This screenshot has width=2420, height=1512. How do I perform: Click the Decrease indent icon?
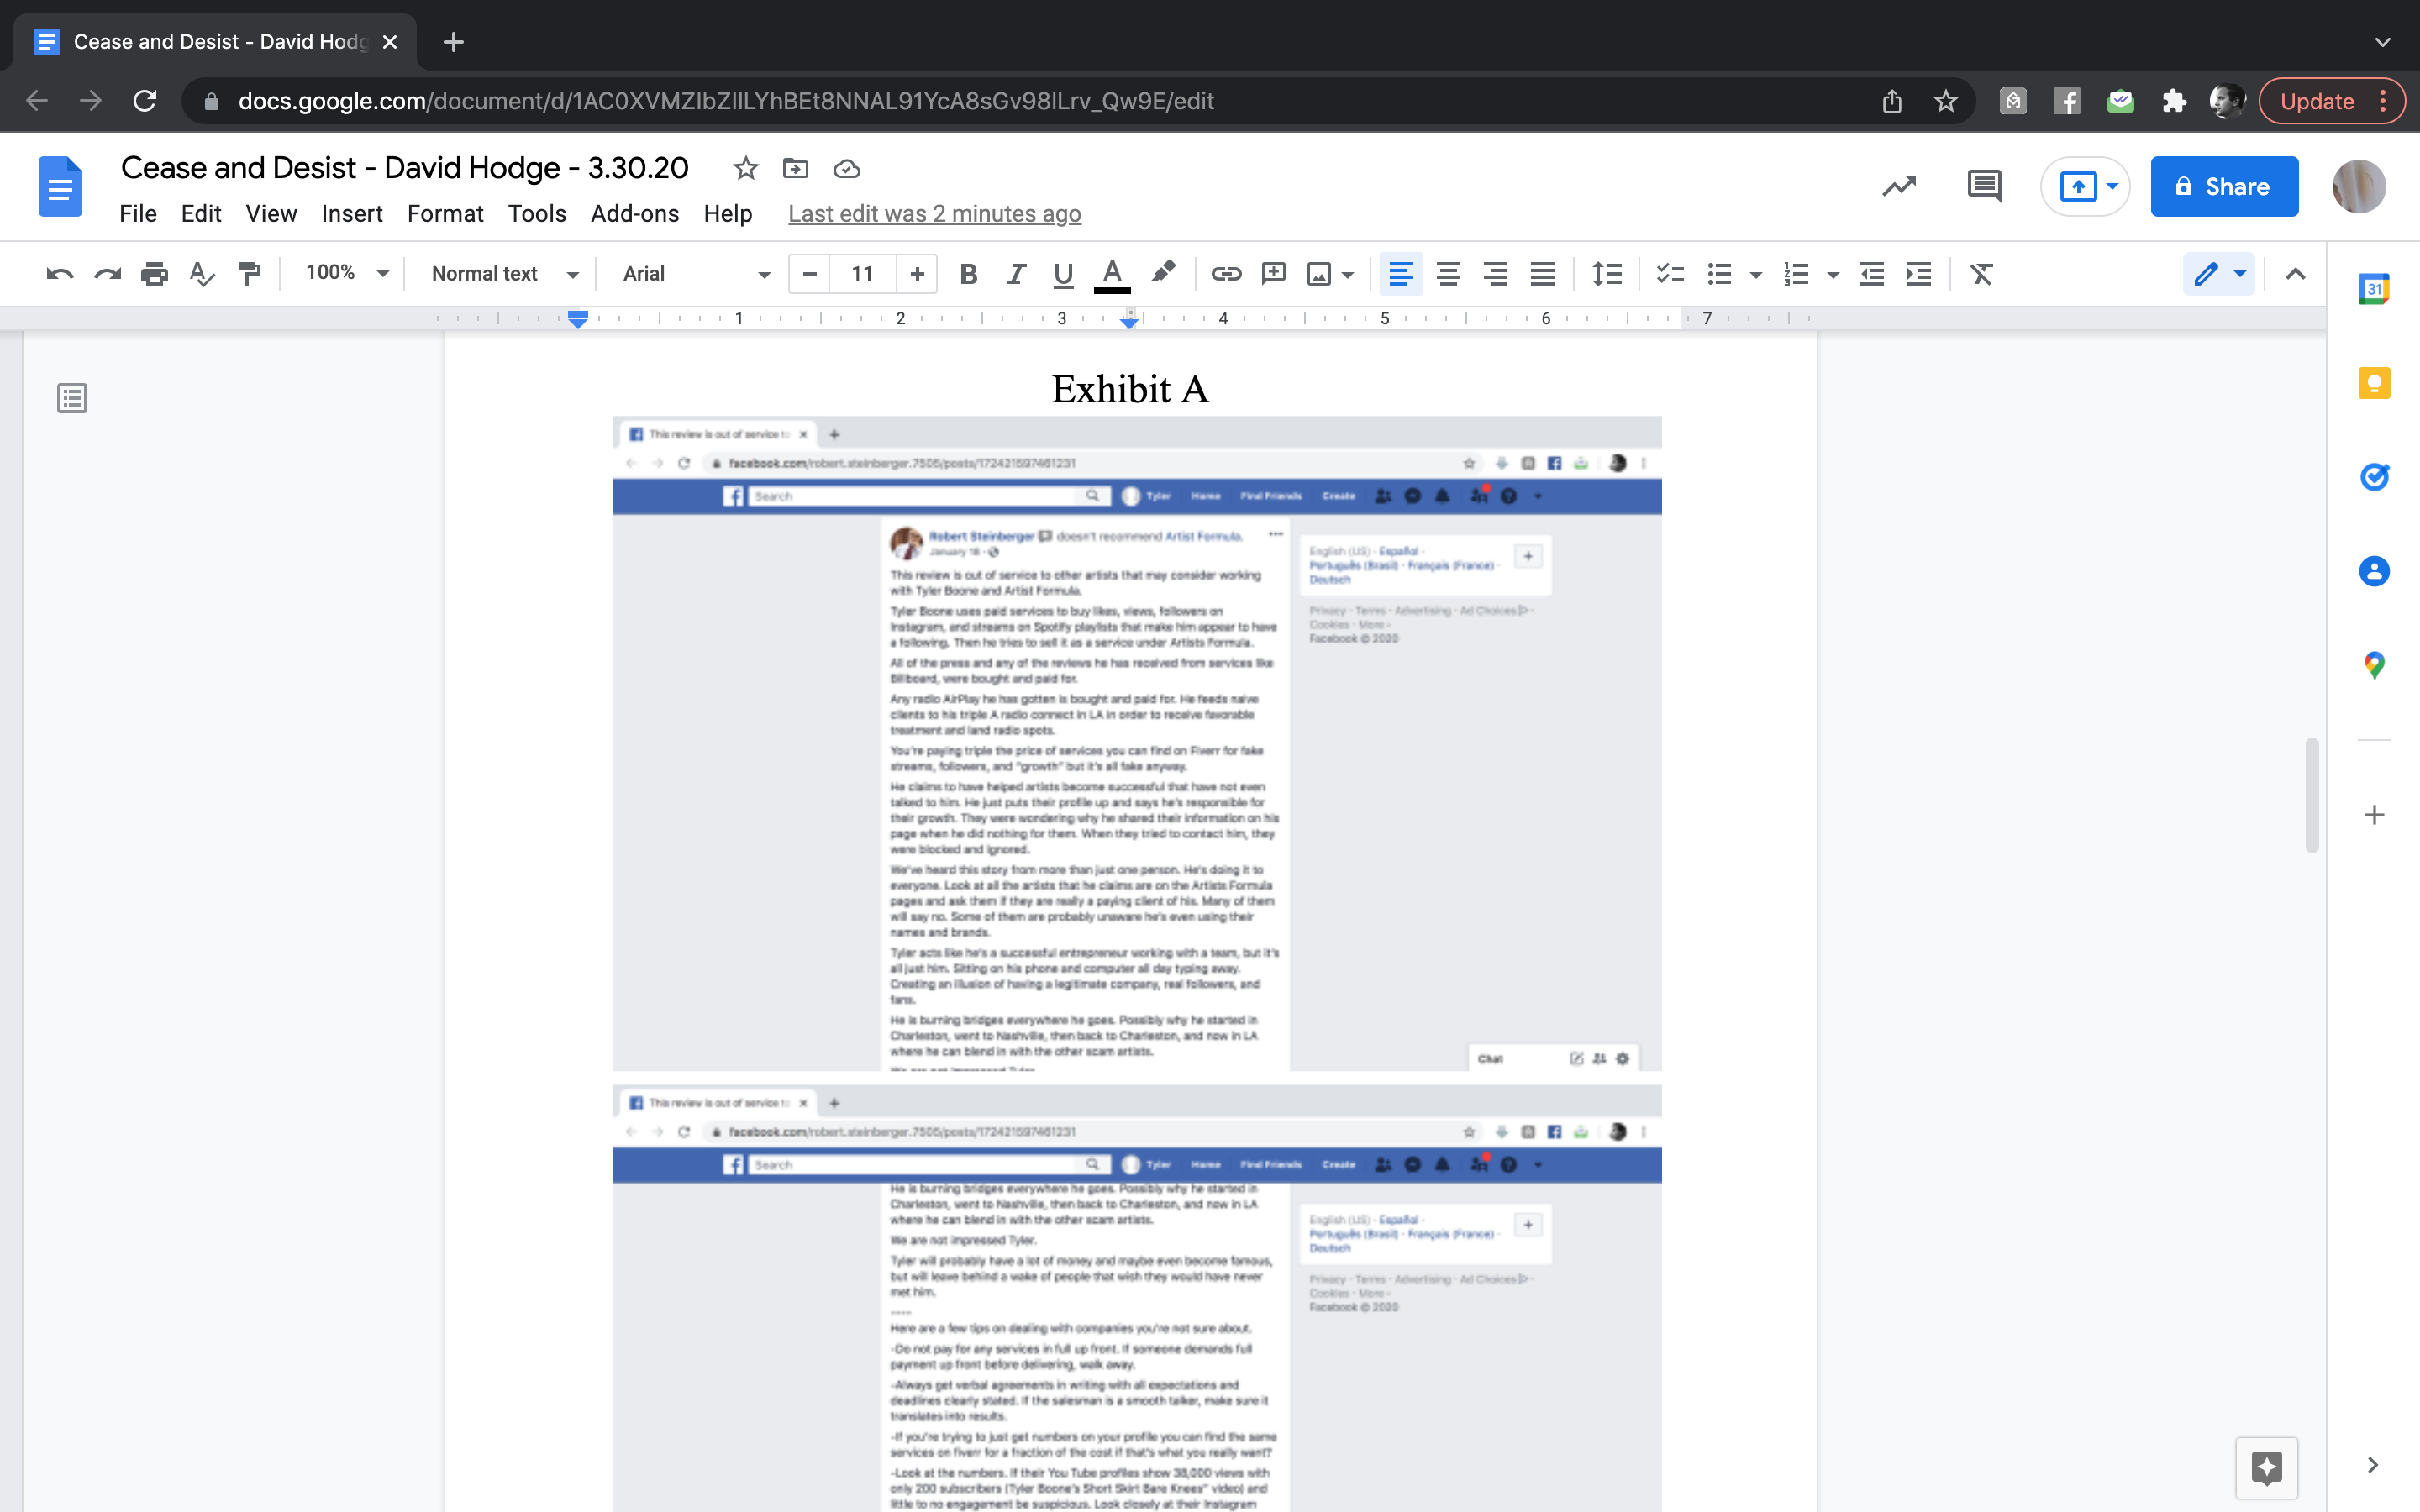pos(1871,274)
